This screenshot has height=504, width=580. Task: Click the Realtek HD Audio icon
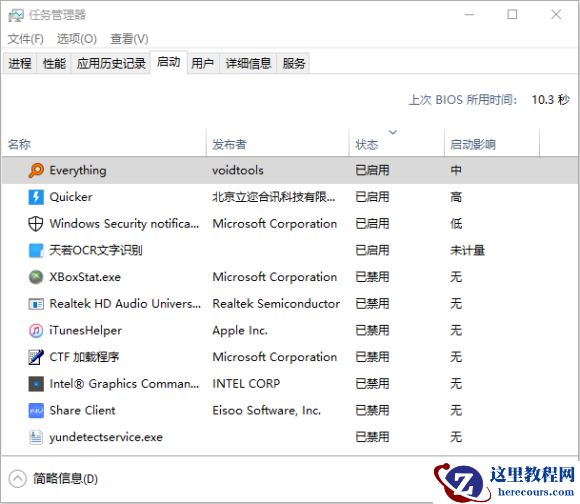click(x=36, y=304)
